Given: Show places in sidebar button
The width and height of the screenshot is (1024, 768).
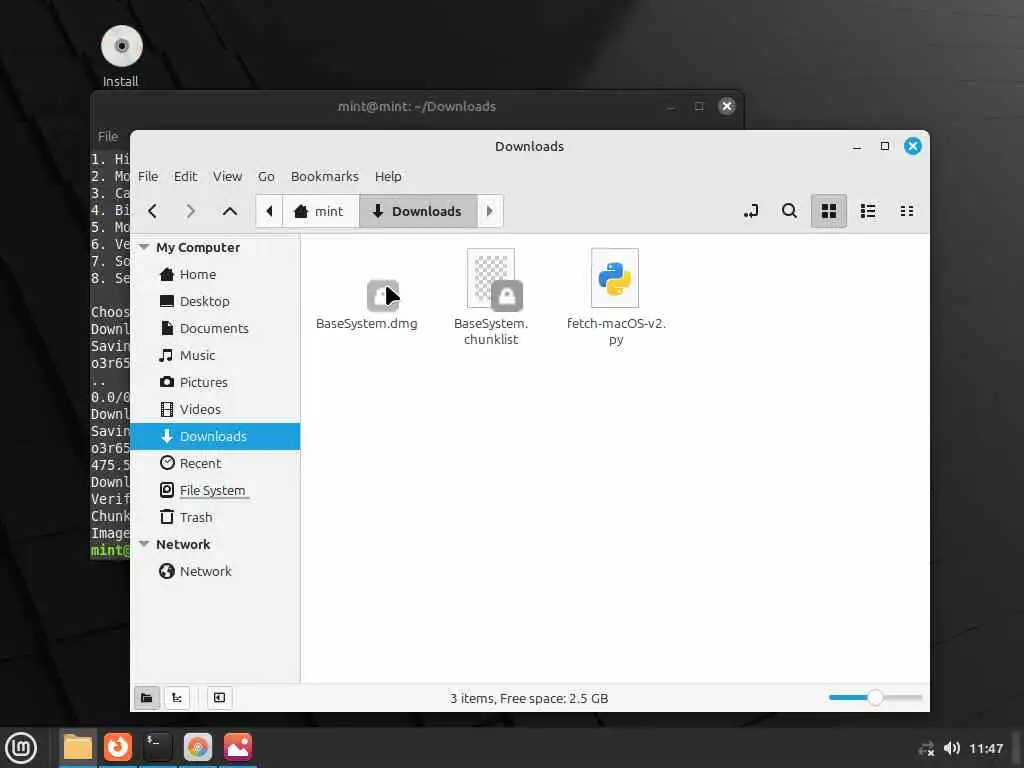Looking at the screenshot, I should point(147,697).
